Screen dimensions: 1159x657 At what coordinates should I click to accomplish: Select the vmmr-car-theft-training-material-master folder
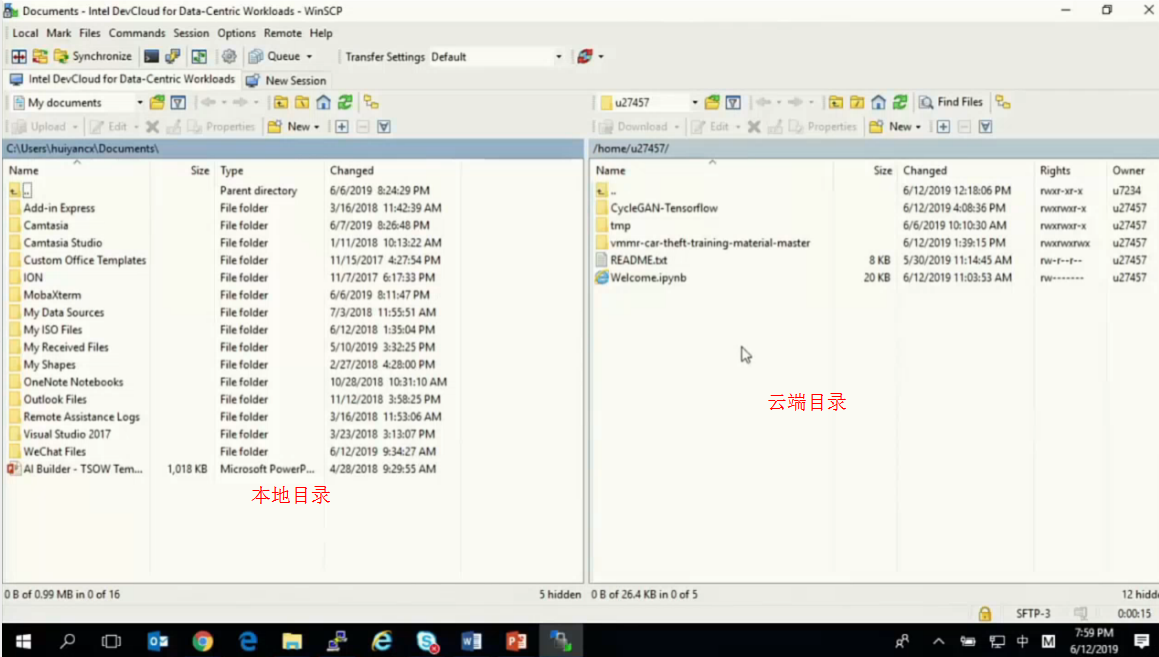pos(710,243)
